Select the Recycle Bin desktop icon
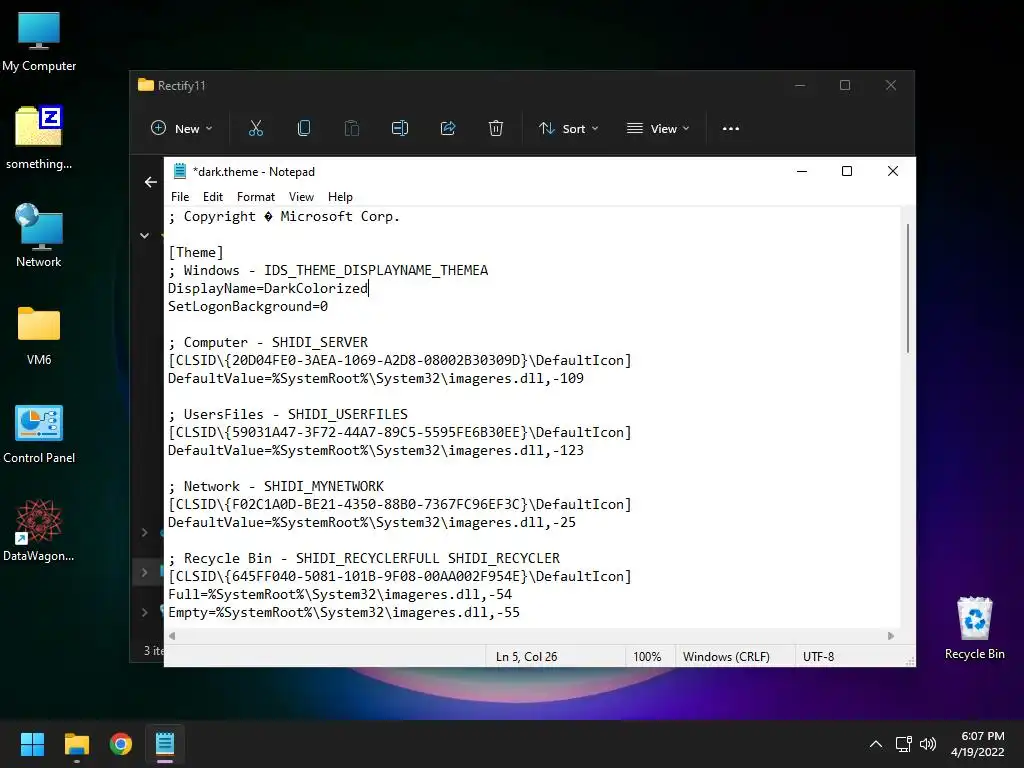The height and width of the screenshot is (768, 1024). [974, 628]
